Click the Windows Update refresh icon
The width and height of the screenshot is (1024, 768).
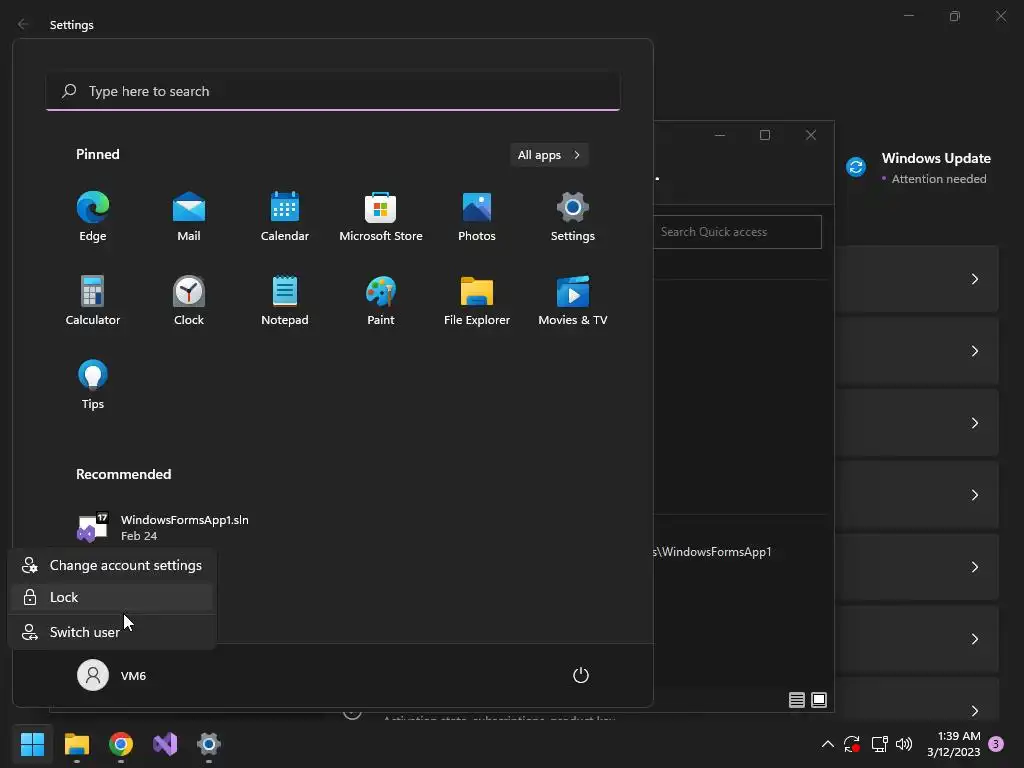(856, 167)
